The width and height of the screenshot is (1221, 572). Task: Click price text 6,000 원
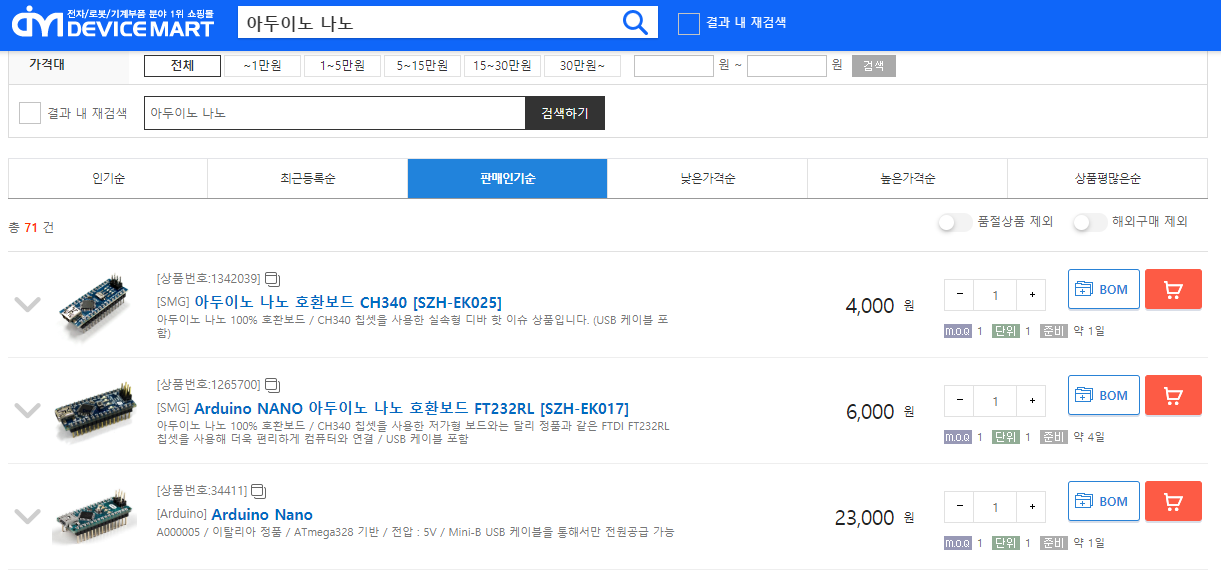point(880,412)
